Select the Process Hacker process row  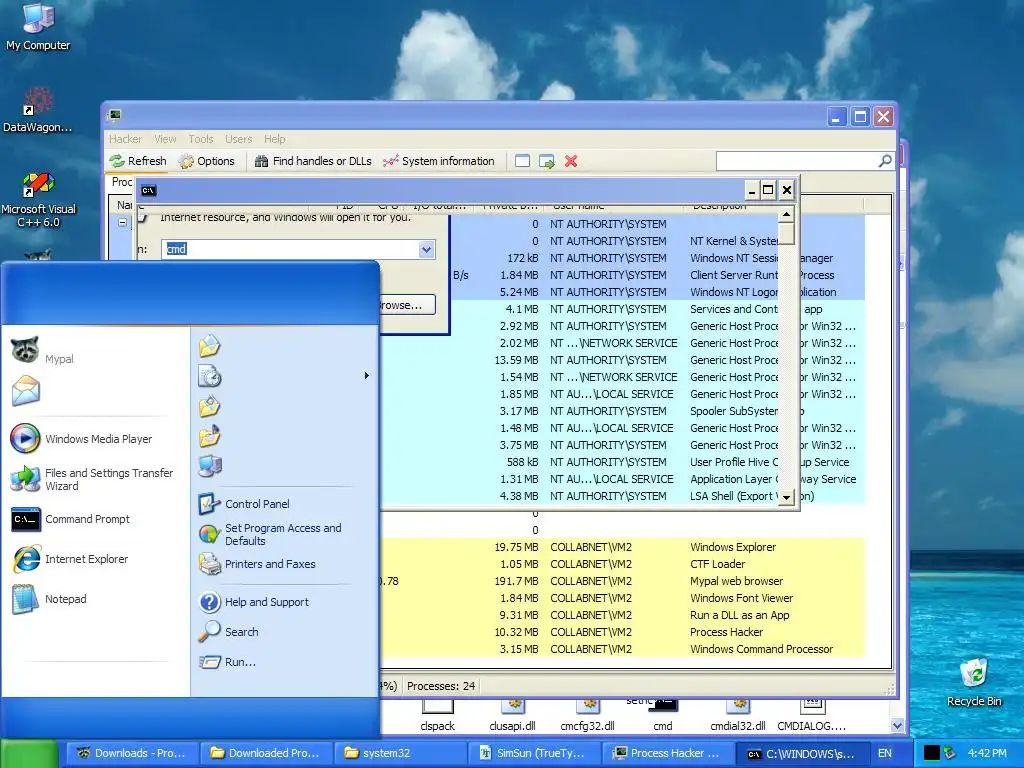624,632
